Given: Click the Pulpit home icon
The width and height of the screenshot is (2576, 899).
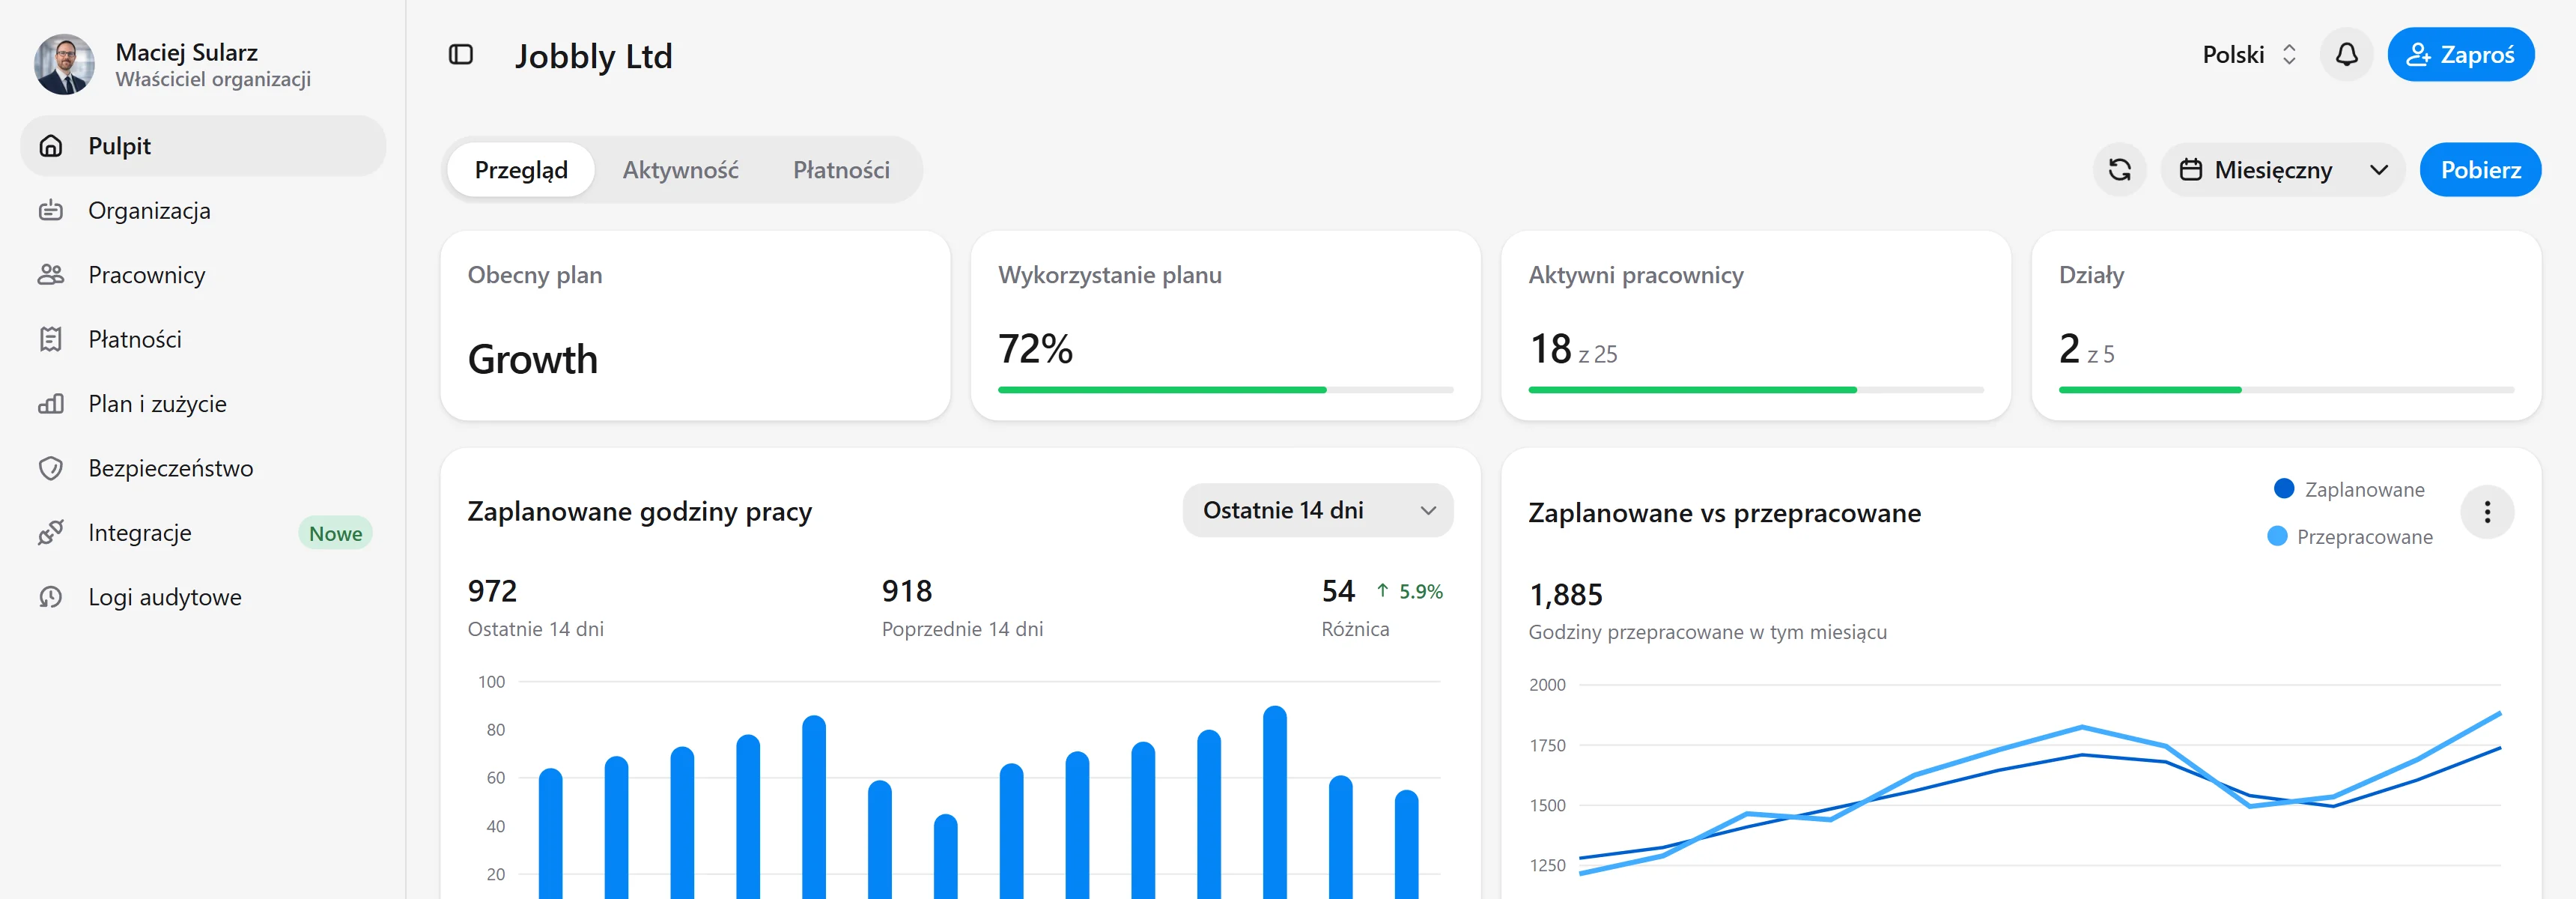Looking at the screenshot, I should pyautogui.click(x=51, y=146).
